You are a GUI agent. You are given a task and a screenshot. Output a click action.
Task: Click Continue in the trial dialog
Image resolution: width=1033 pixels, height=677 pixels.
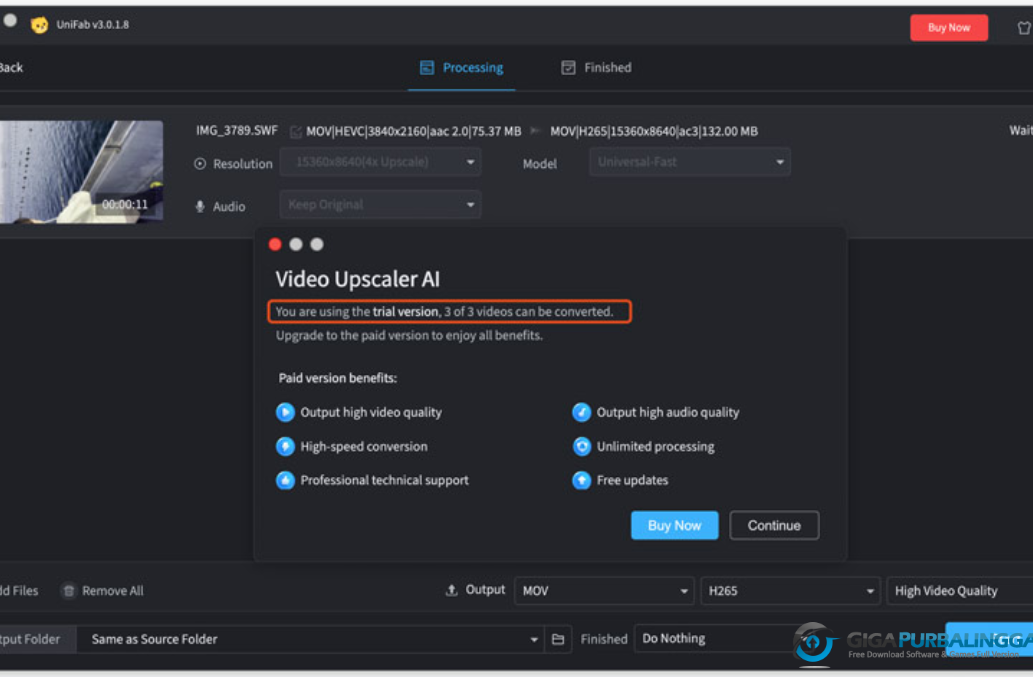coord(774,526)
